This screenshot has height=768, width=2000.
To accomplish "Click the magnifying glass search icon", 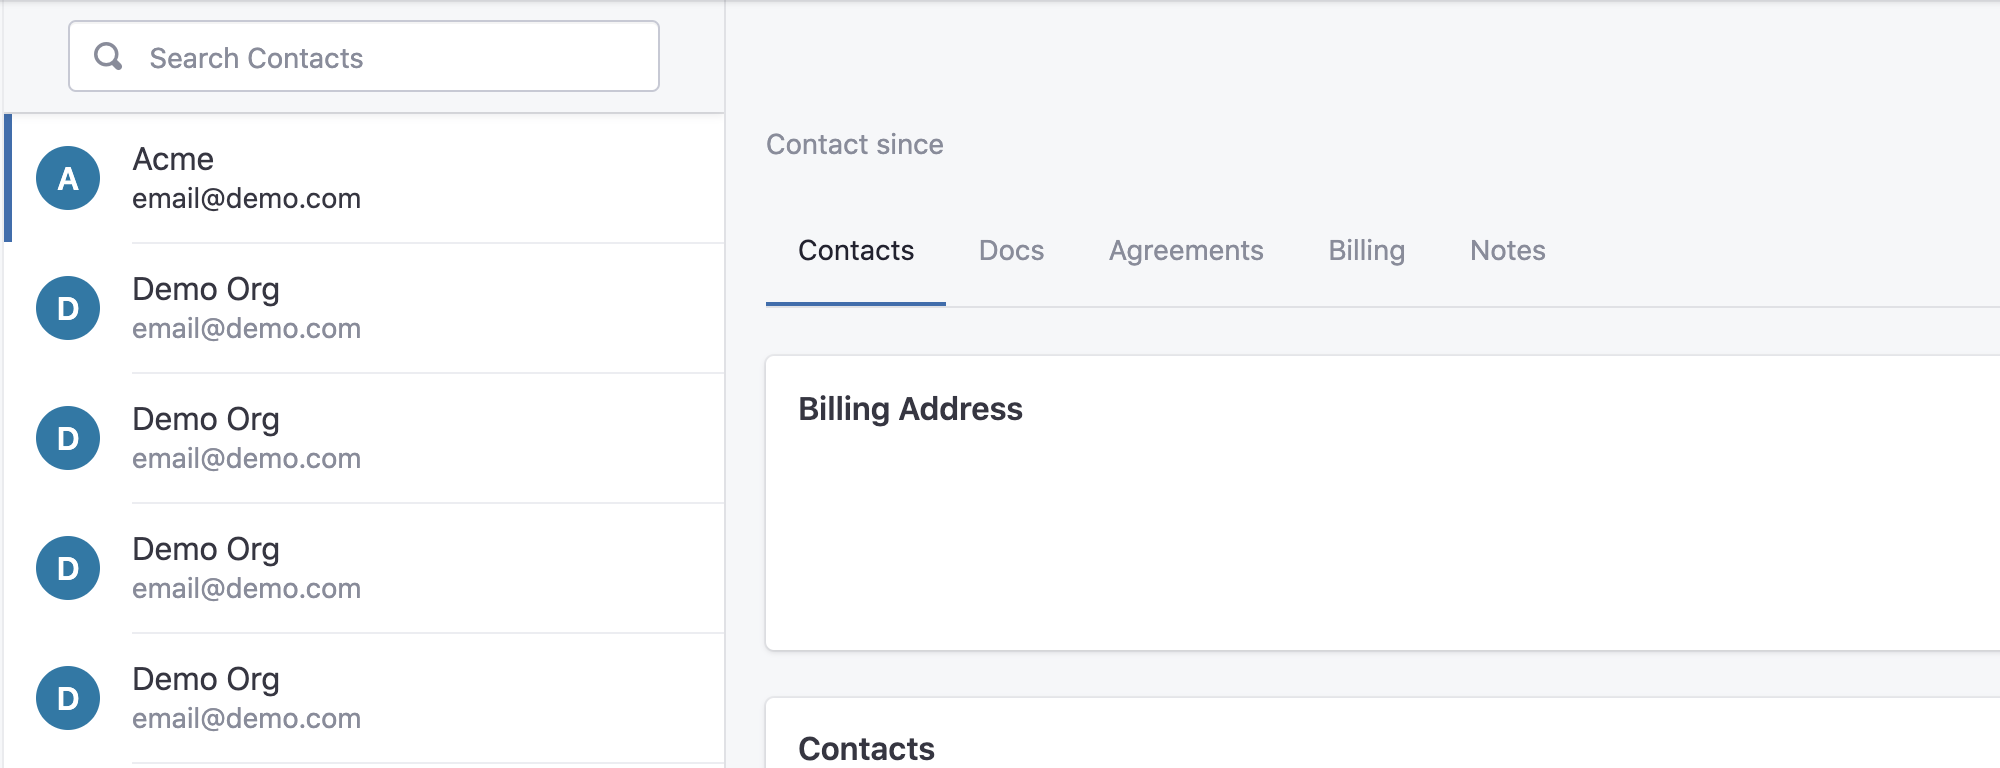I will (108, 57).
